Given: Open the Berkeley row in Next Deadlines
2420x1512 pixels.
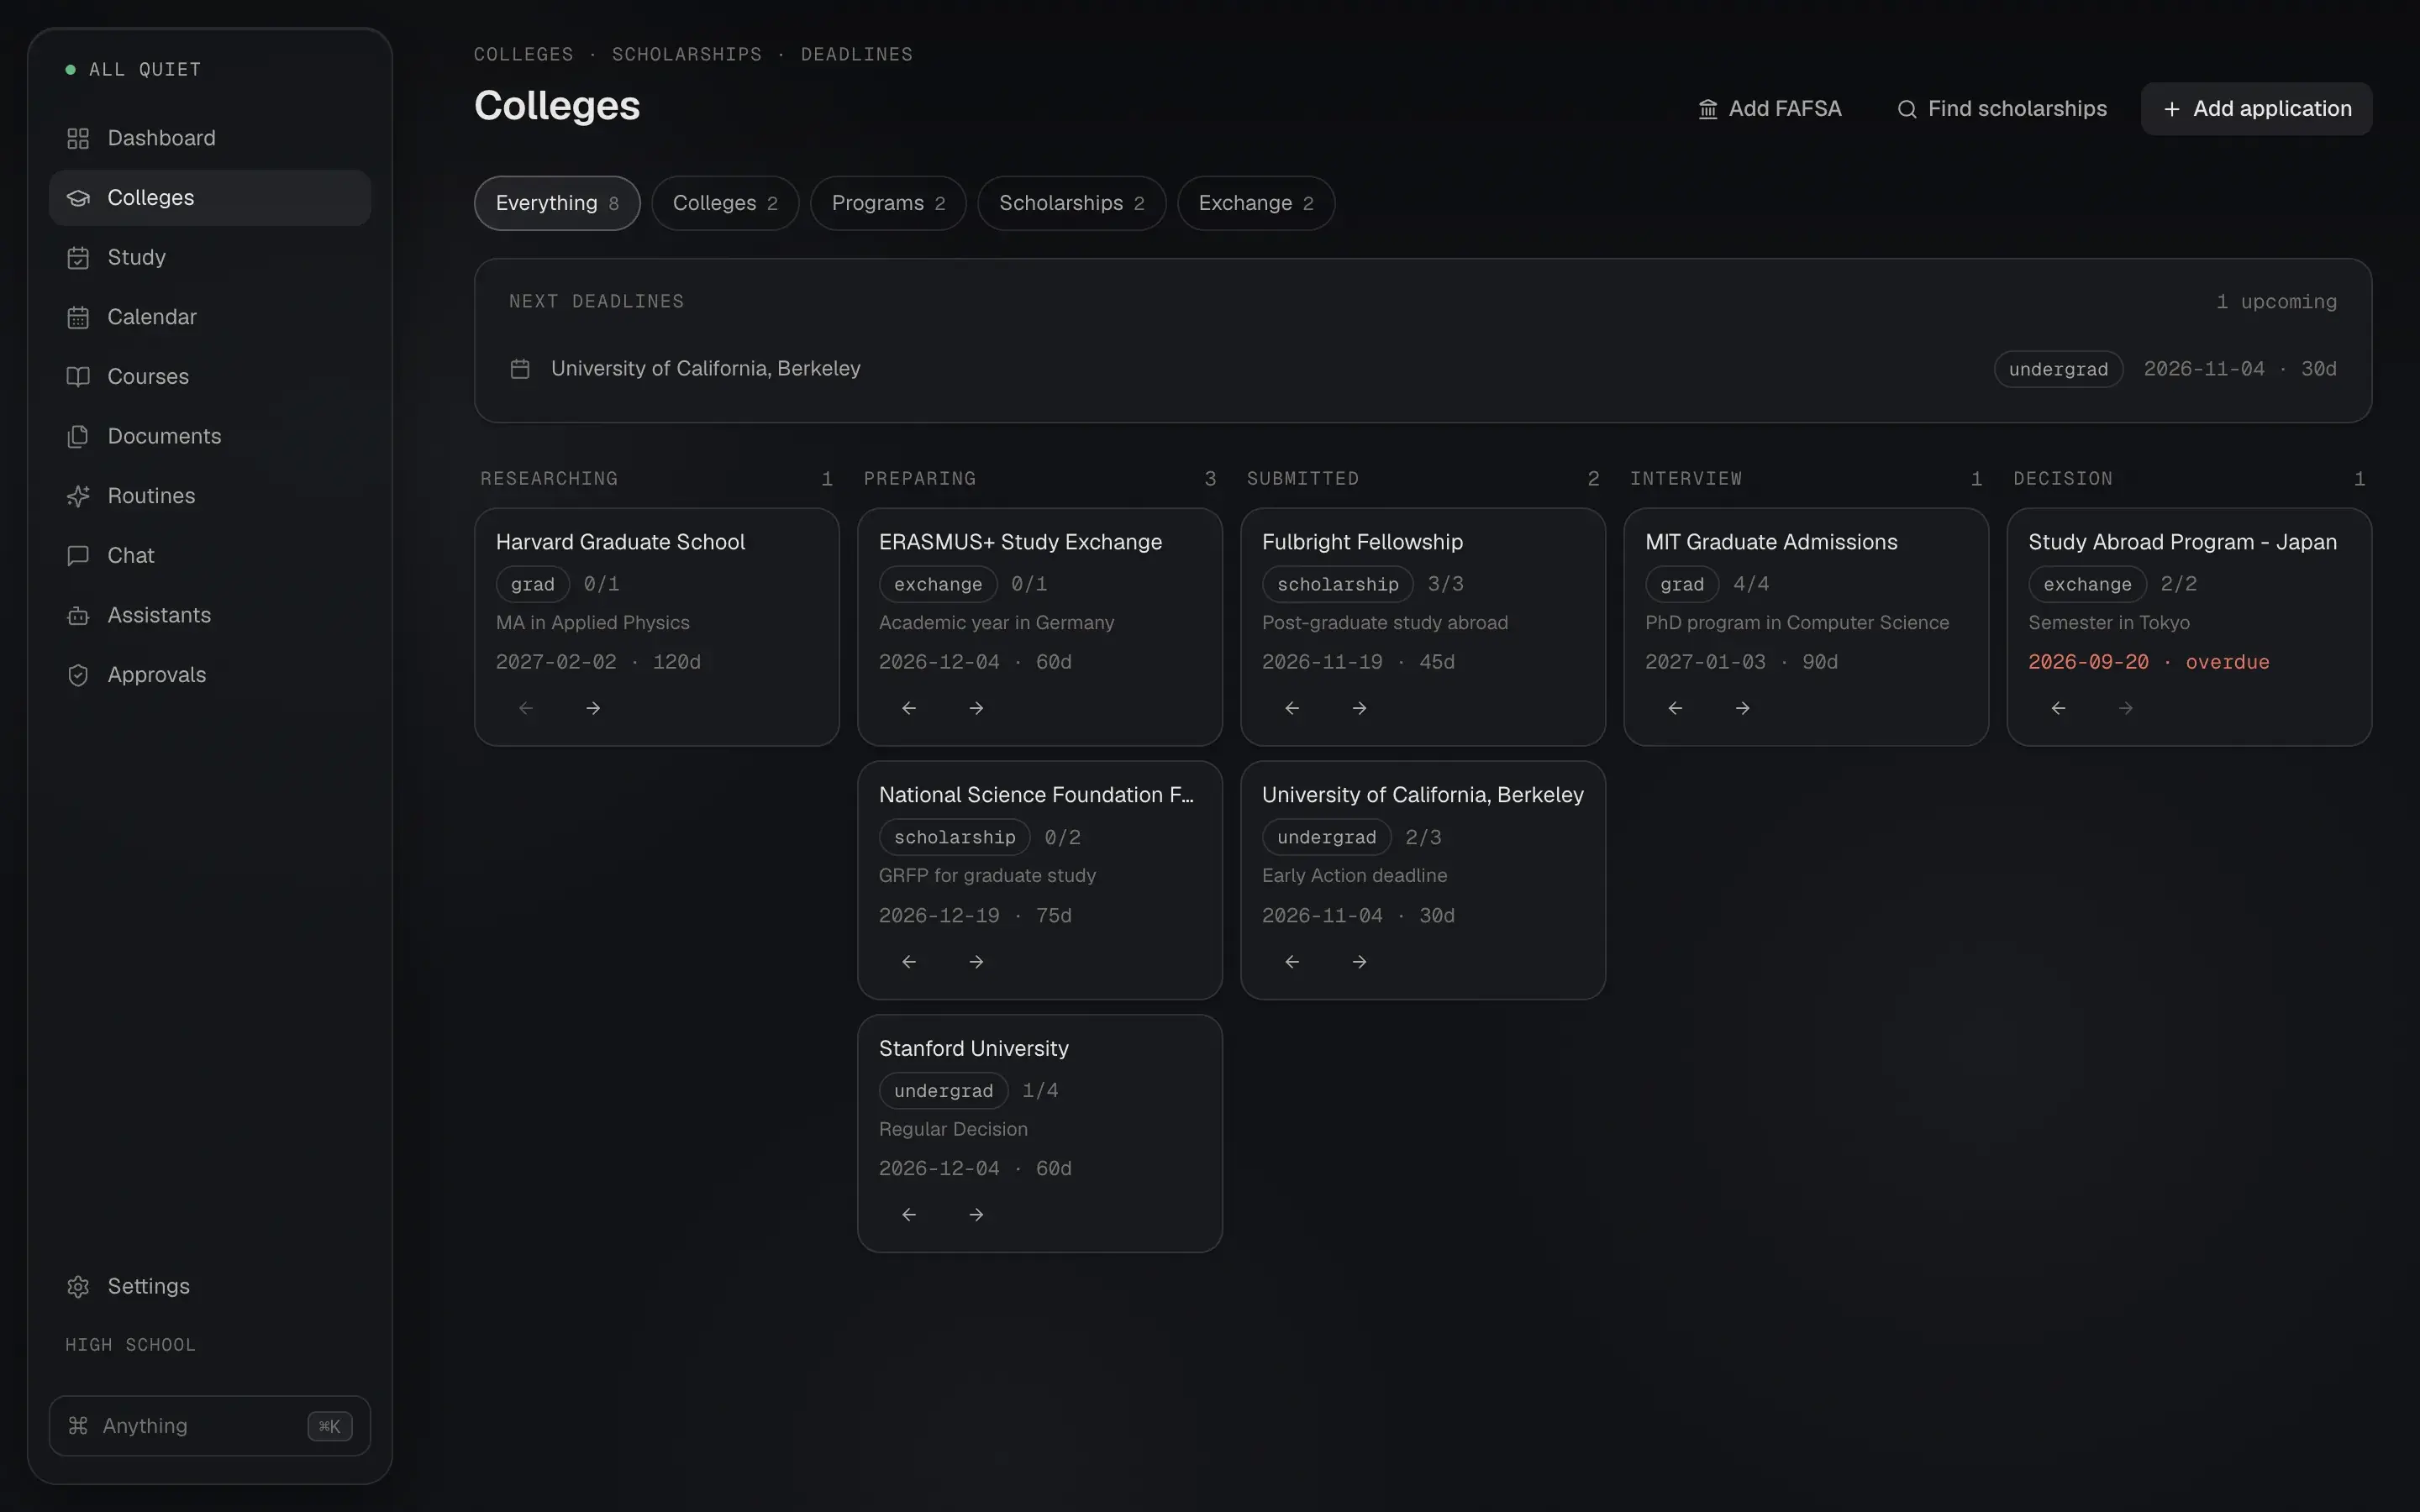Looking at the screenshot, I should pyautogui.click(x=1423, y=369).
